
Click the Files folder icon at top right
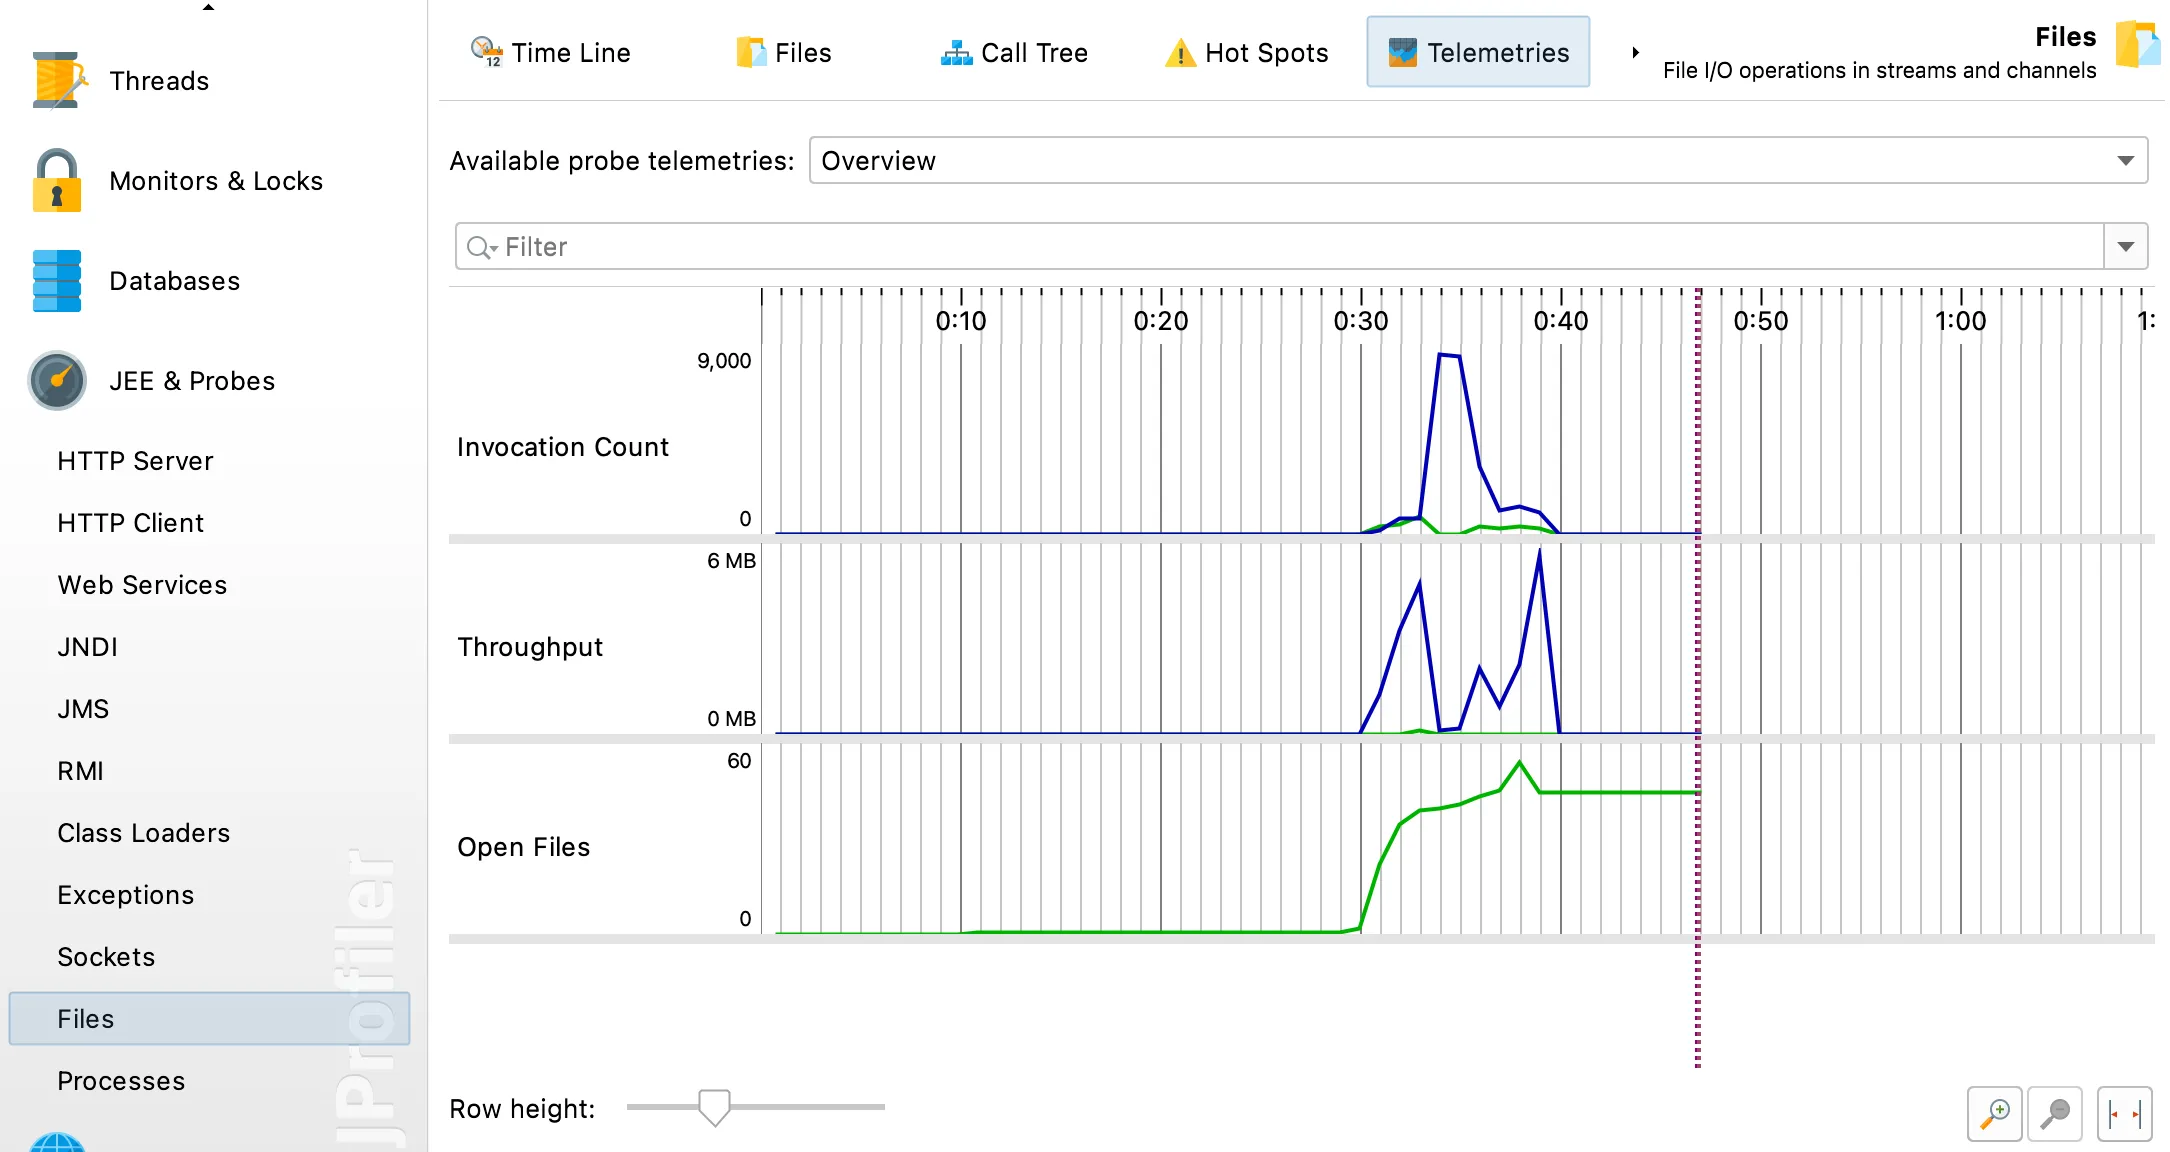click(2138, 45)
